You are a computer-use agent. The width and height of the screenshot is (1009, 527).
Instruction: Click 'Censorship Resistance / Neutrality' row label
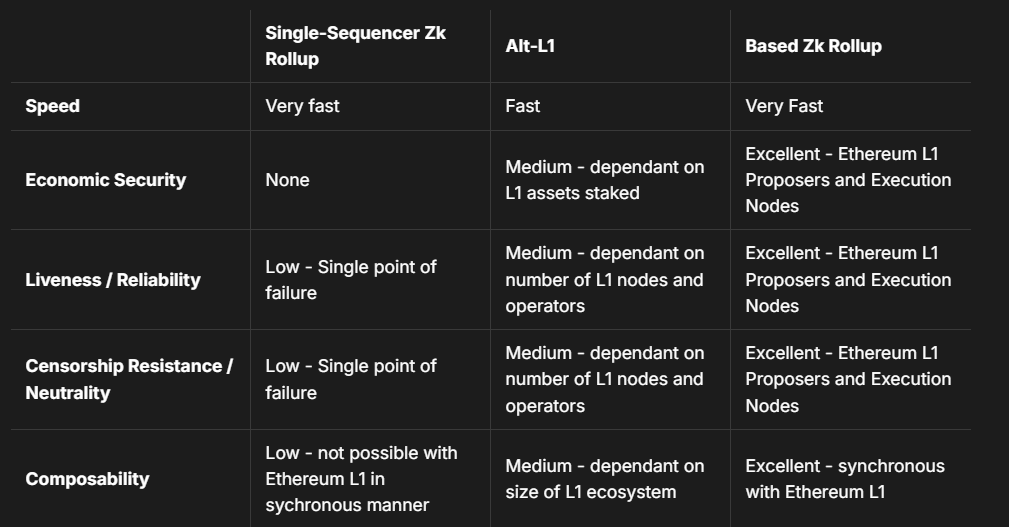128,379
